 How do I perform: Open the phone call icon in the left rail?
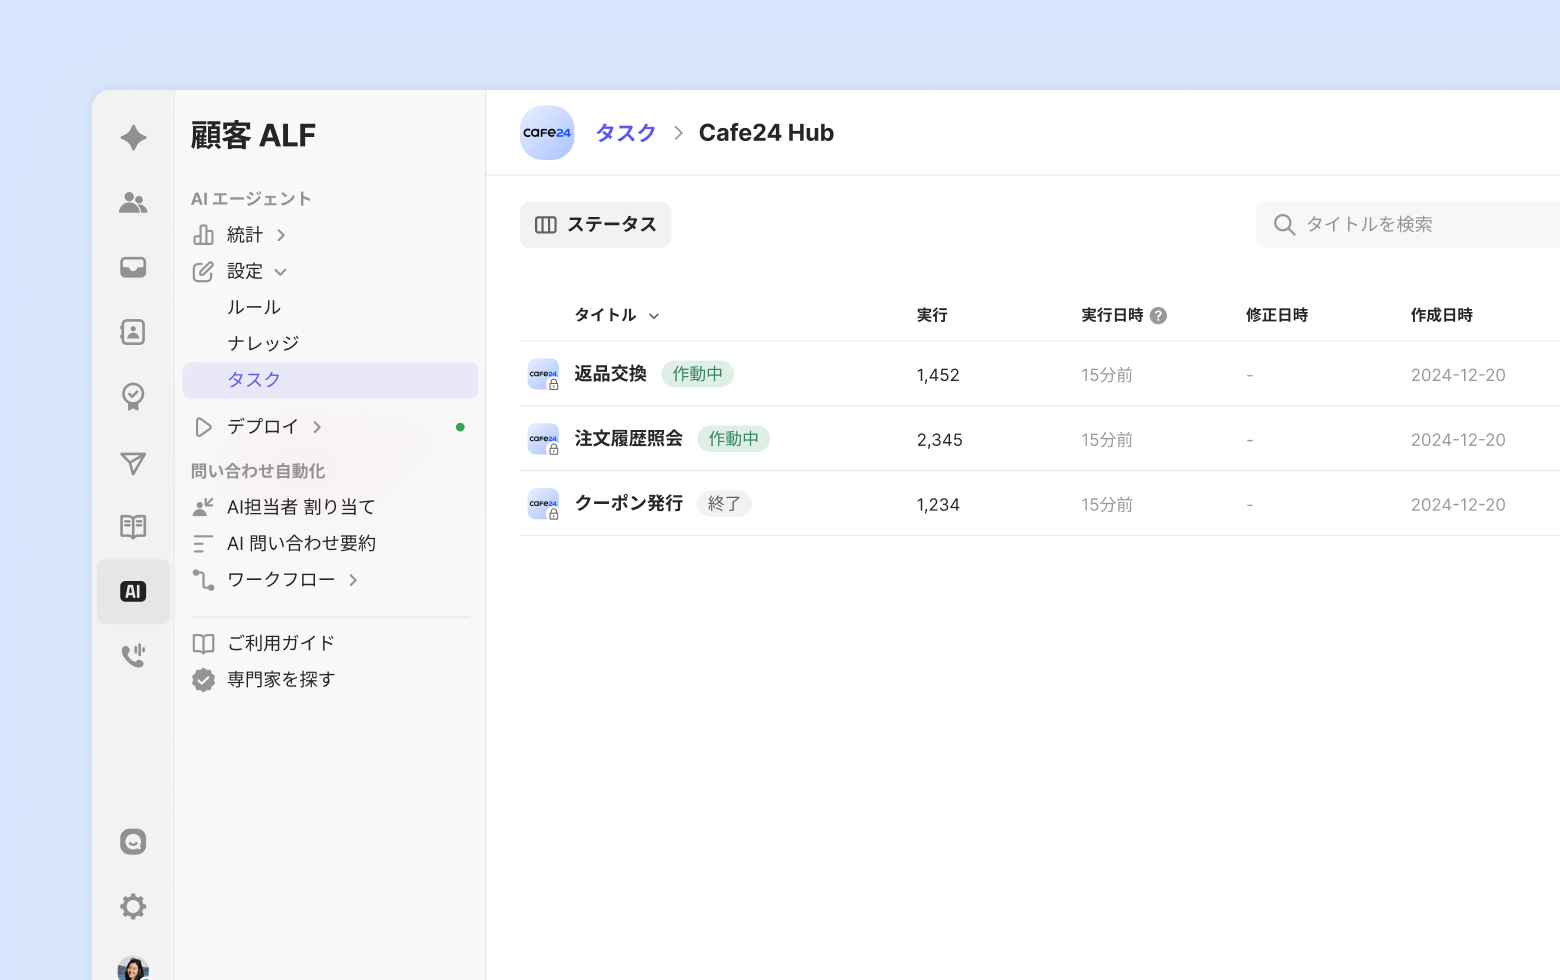point(133,655)
